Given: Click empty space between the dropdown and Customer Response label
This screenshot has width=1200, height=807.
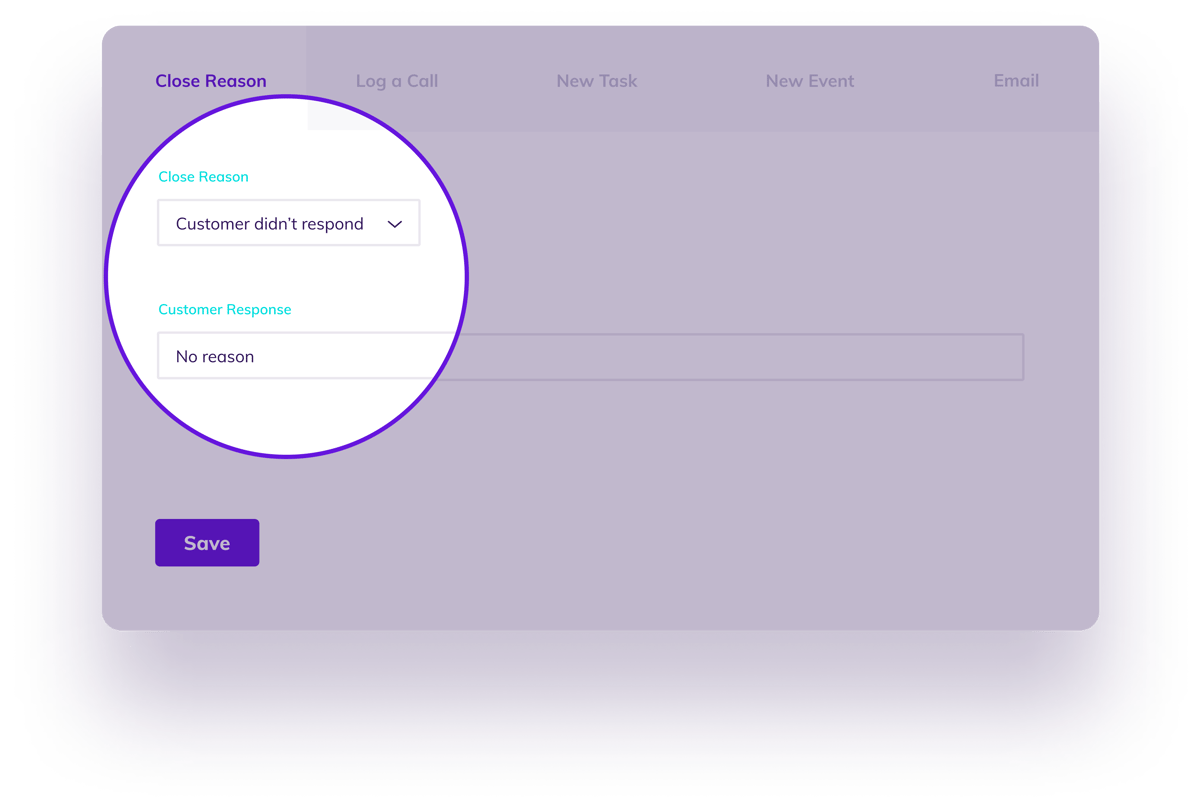Looking at the screenshot, I should pyautogui.click(x=288, y=275).
